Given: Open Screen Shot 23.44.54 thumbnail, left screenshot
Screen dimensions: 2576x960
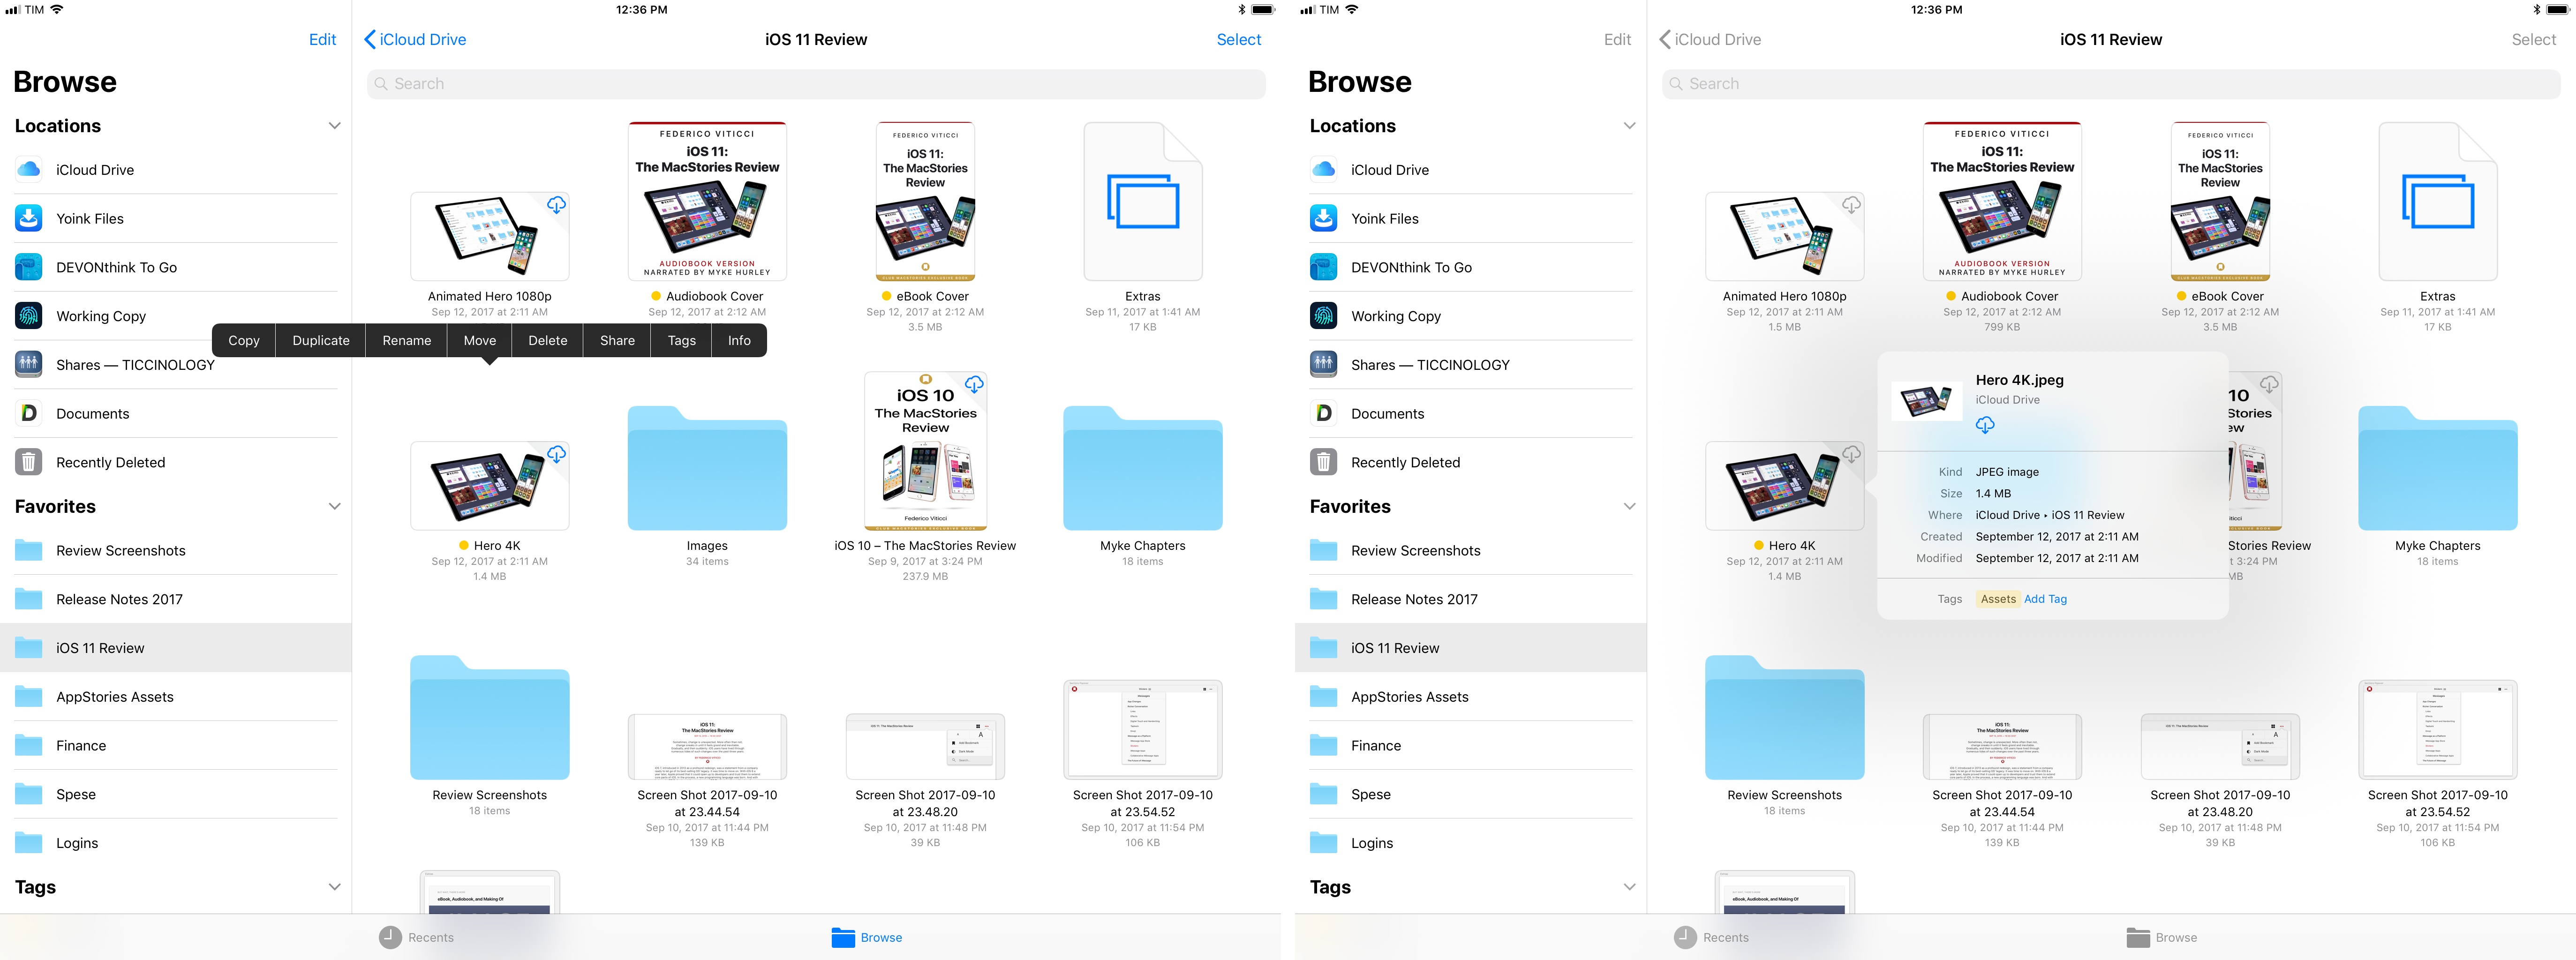Looking at the screenshot, I should point(707,747).
